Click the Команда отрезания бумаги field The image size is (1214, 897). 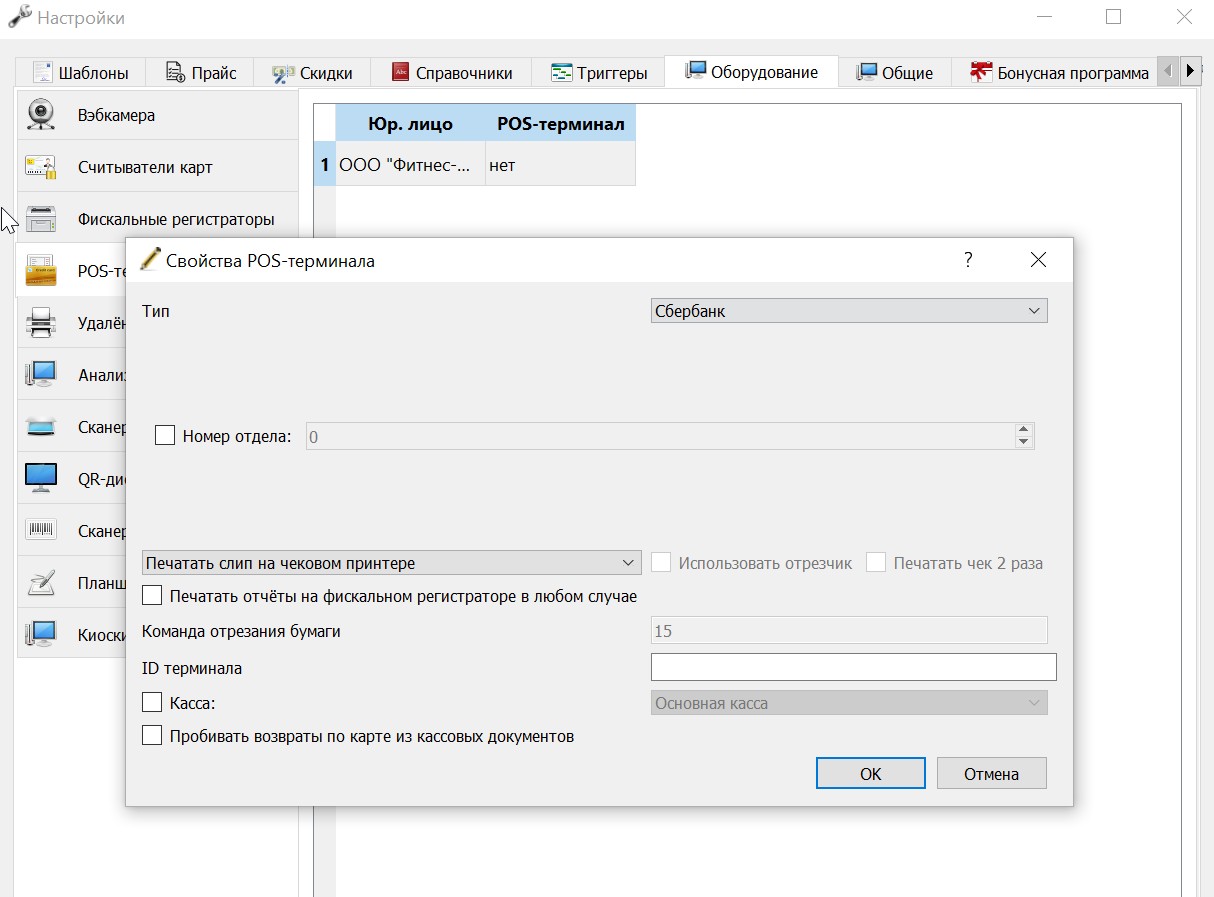848,630
